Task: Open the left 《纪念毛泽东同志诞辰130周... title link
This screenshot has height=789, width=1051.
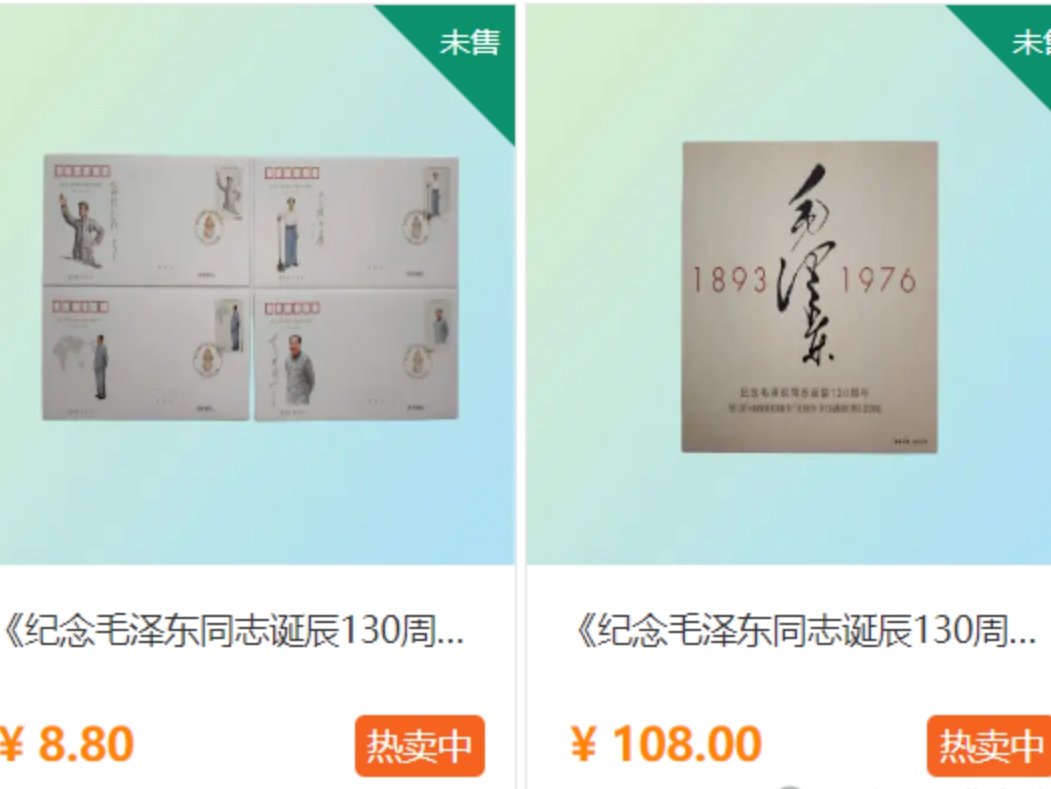Action: tap(234, 631)
